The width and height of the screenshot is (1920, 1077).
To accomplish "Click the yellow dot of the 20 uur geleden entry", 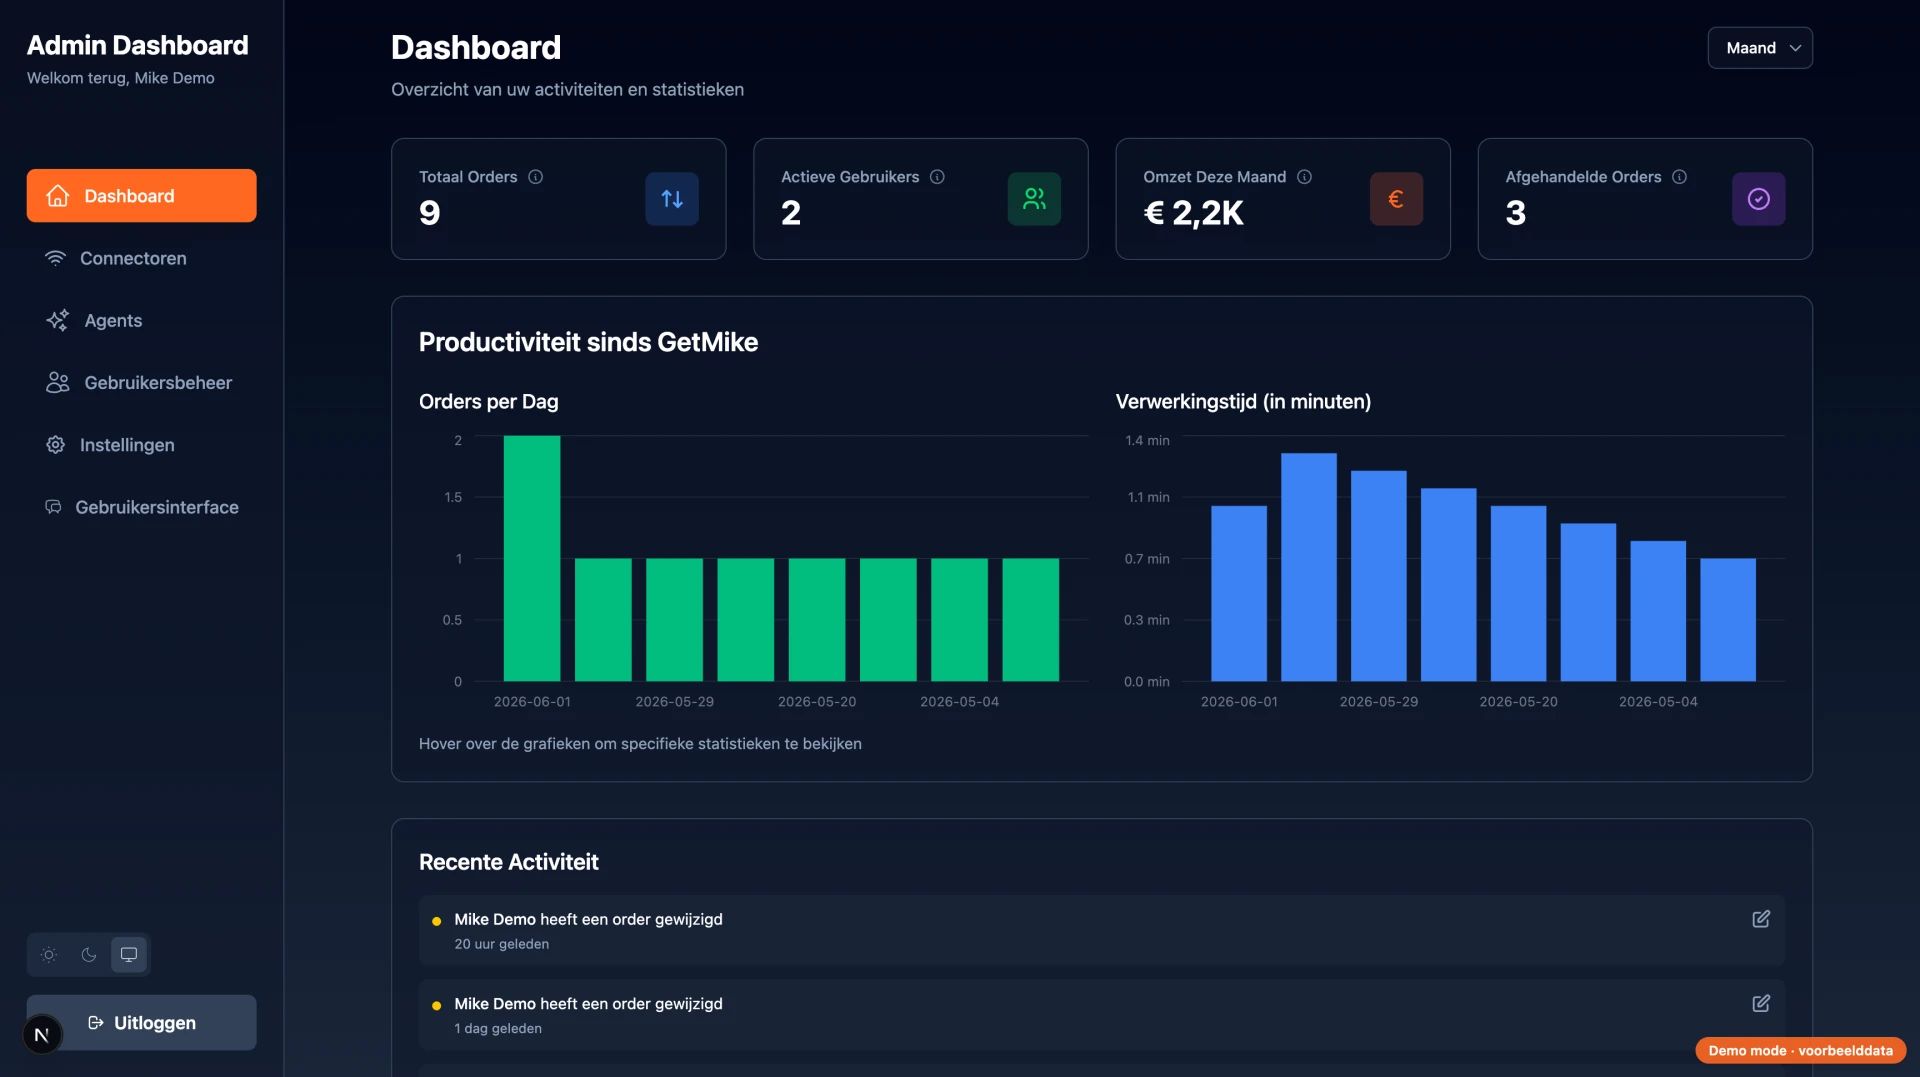I will click(436, 921).
